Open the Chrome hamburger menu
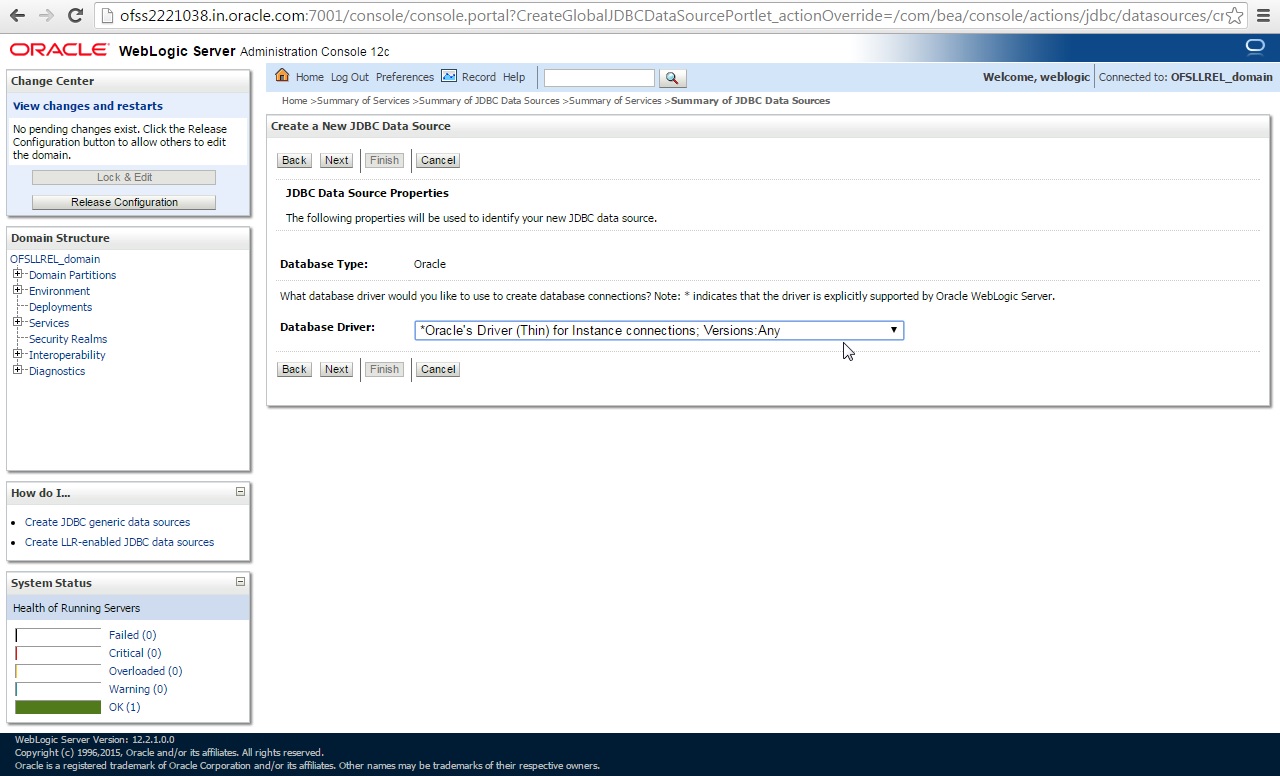 (1263, 16)
